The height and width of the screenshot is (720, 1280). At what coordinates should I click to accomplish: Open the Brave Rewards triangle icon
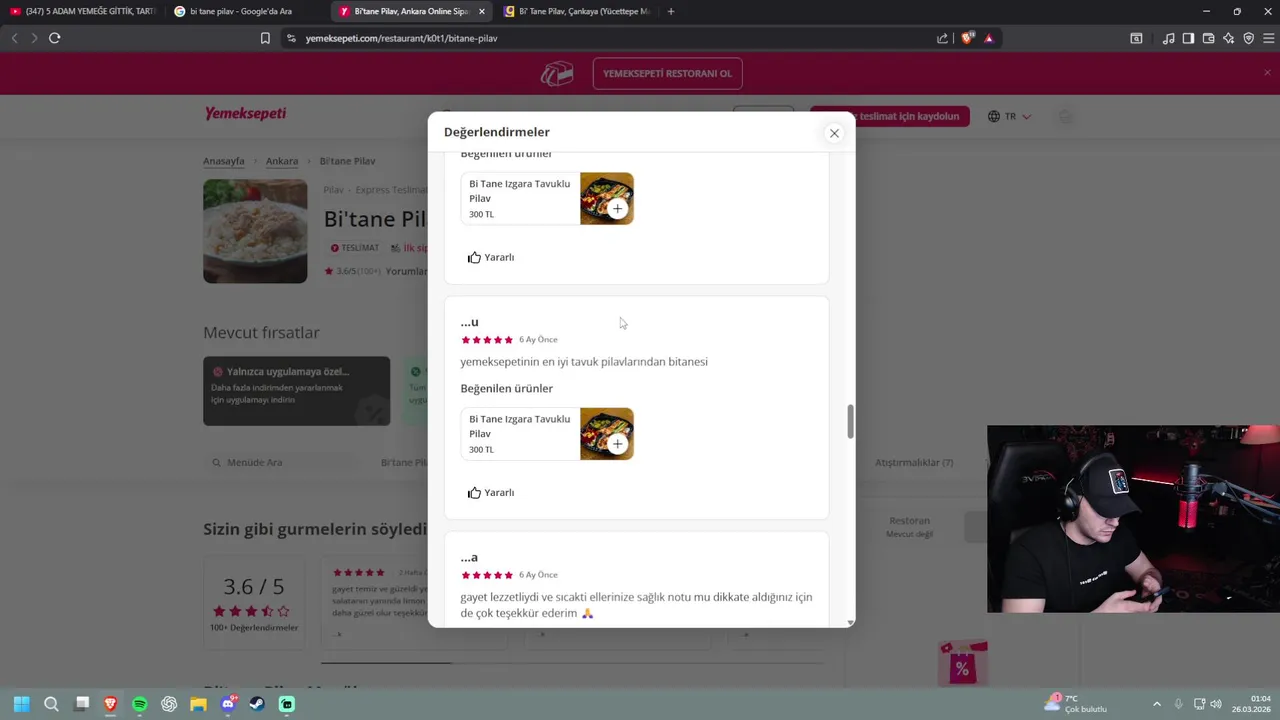pos(989,38)
